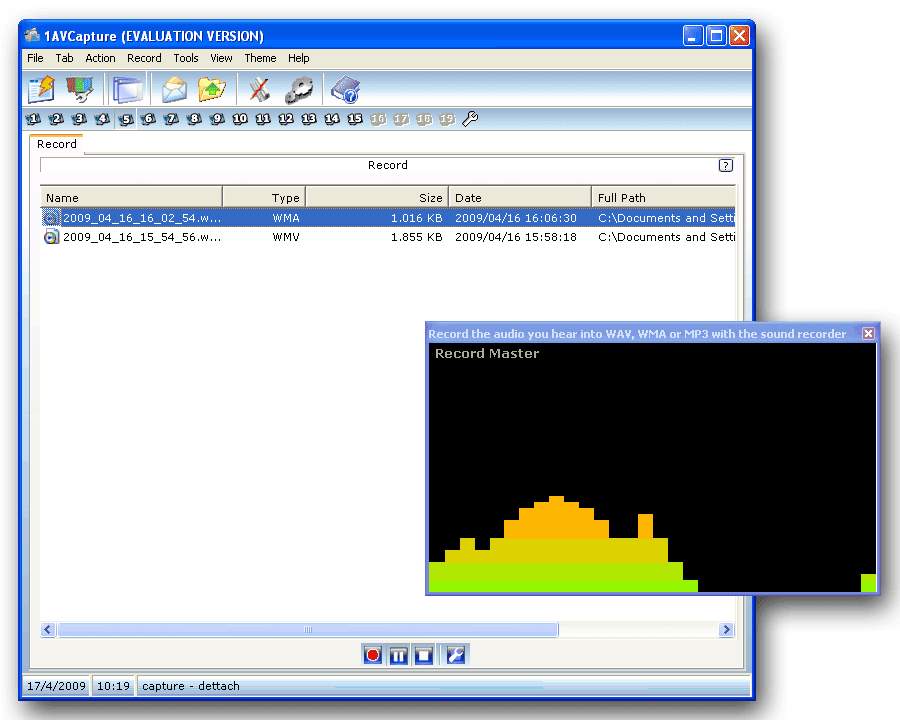The image size is (900, 720).
Task: Open the Record menu
Action: pyautogui.click(x=144, y=58)
